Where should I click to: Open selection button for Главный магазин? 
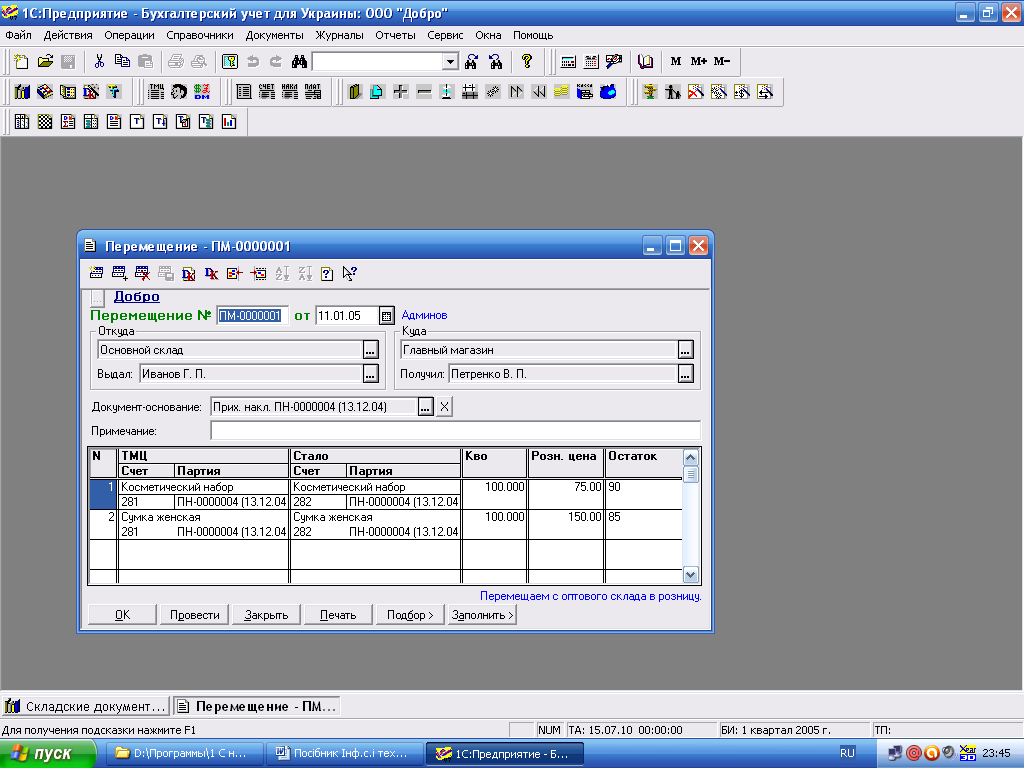coord(685,350)
